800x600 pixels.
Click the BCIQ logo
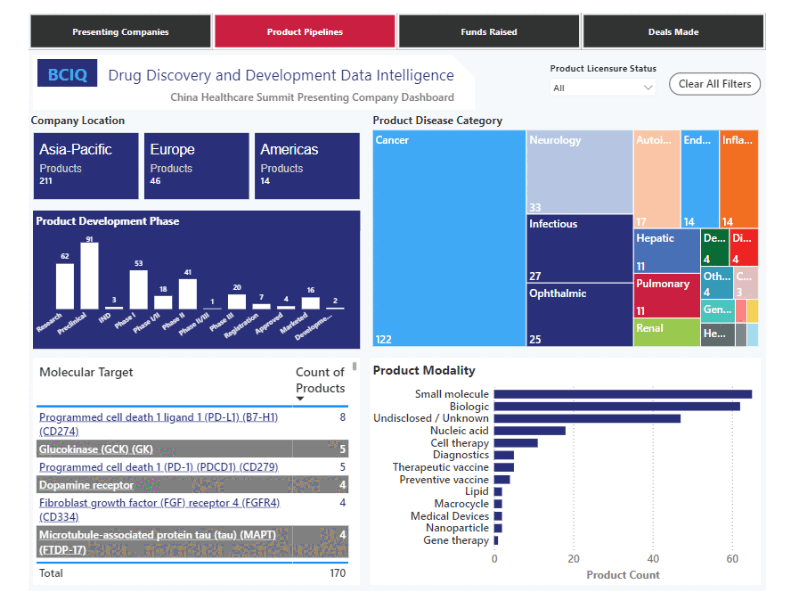[x=68, y=74]
